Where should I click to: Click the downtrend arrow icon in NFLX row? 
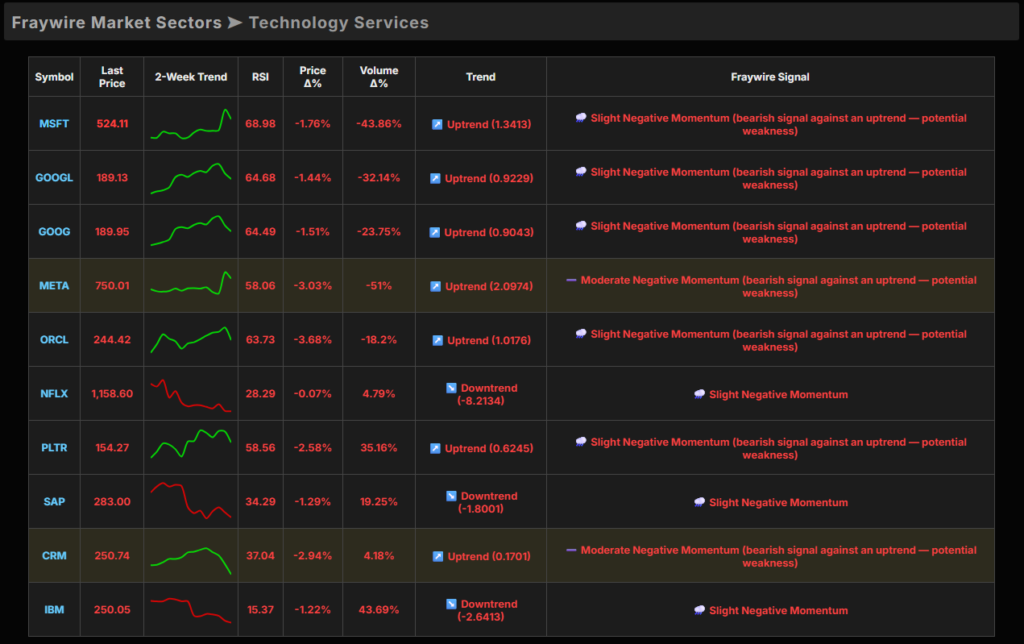pos(451,388)
